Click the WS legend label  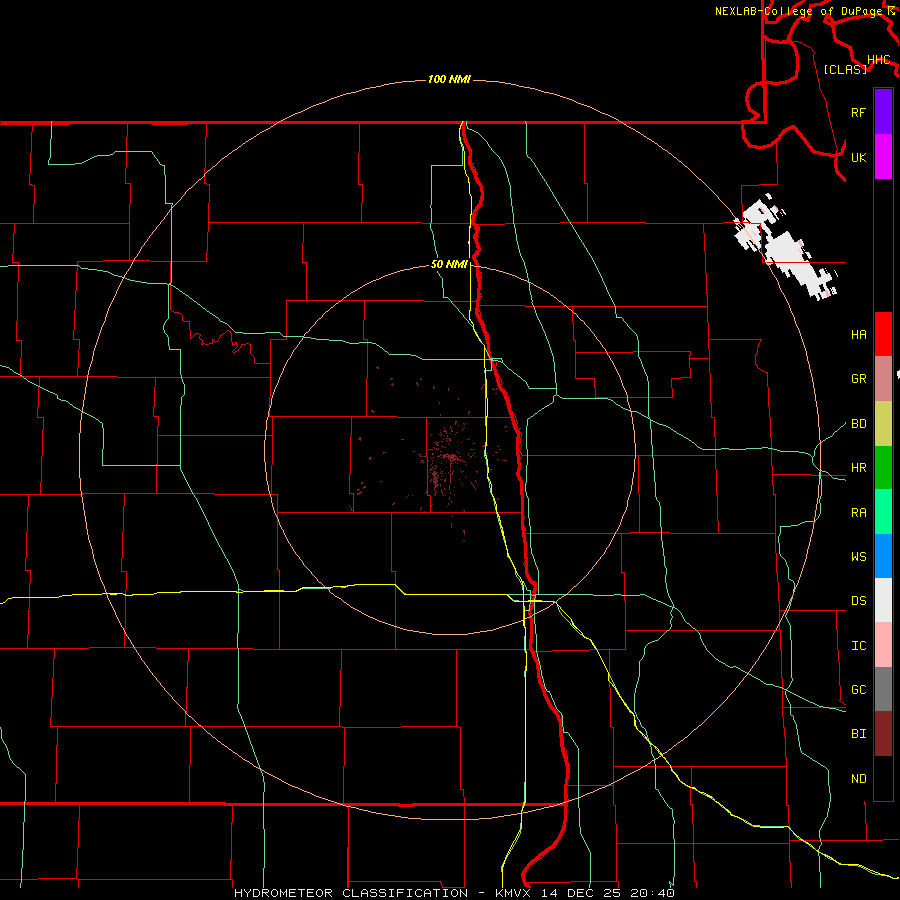[x=859, y=557]
